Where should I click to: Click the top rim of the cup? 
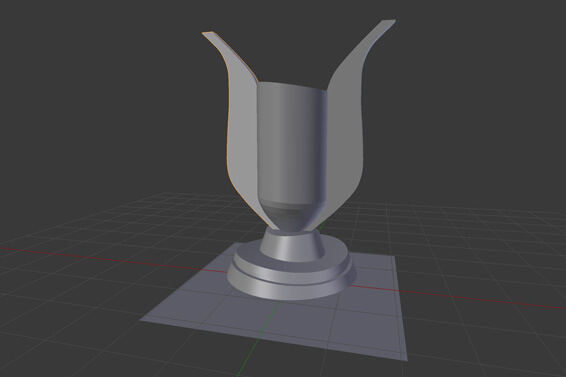coord(292,87)
